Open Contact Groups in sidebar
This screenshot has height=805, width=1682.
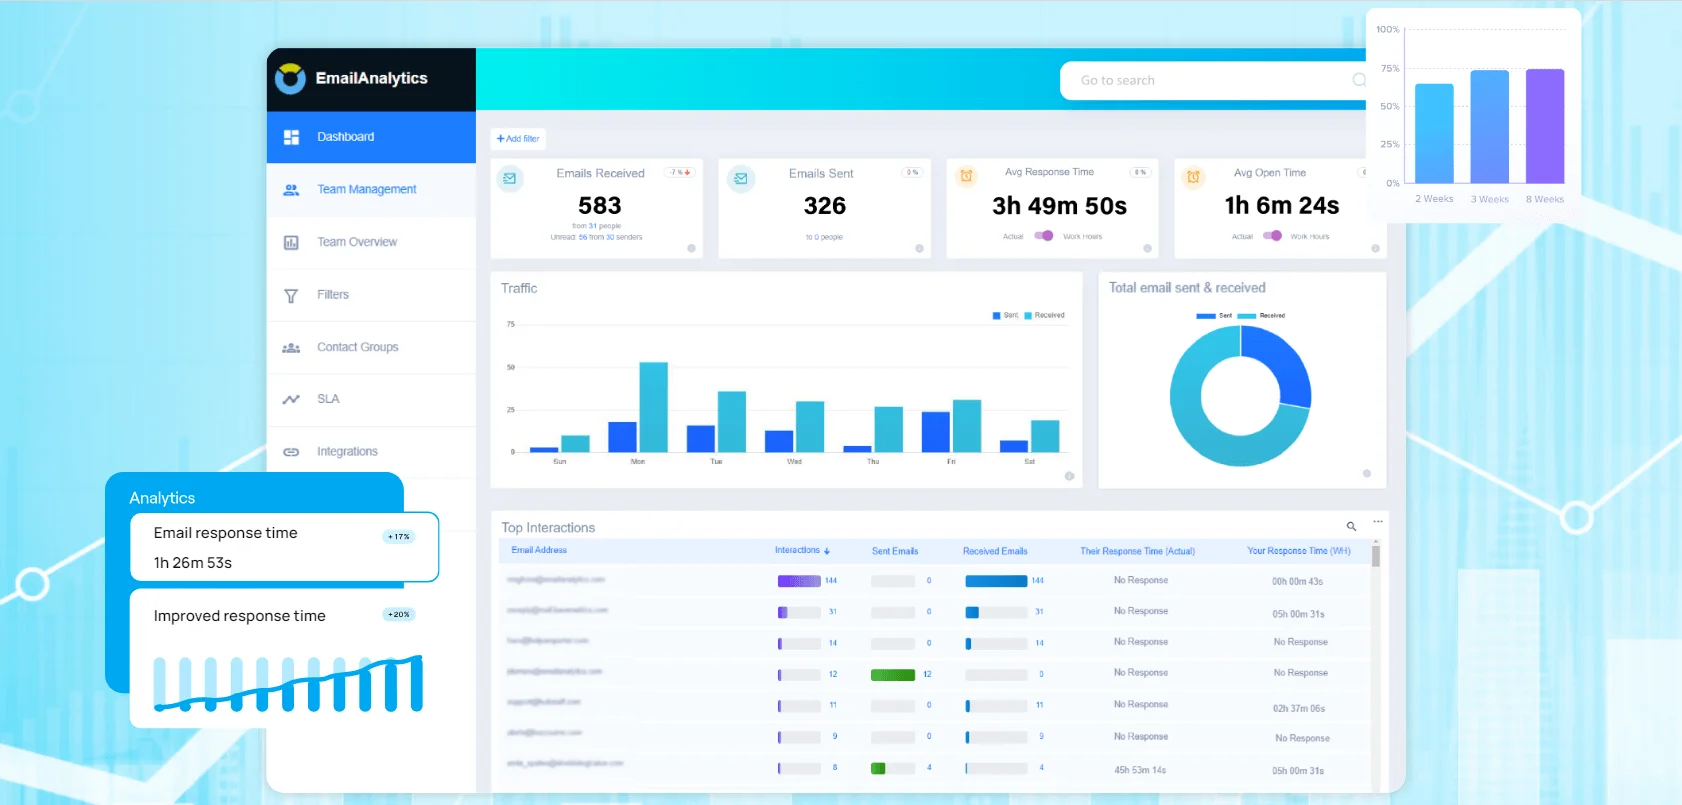click(x=371, y=347)
